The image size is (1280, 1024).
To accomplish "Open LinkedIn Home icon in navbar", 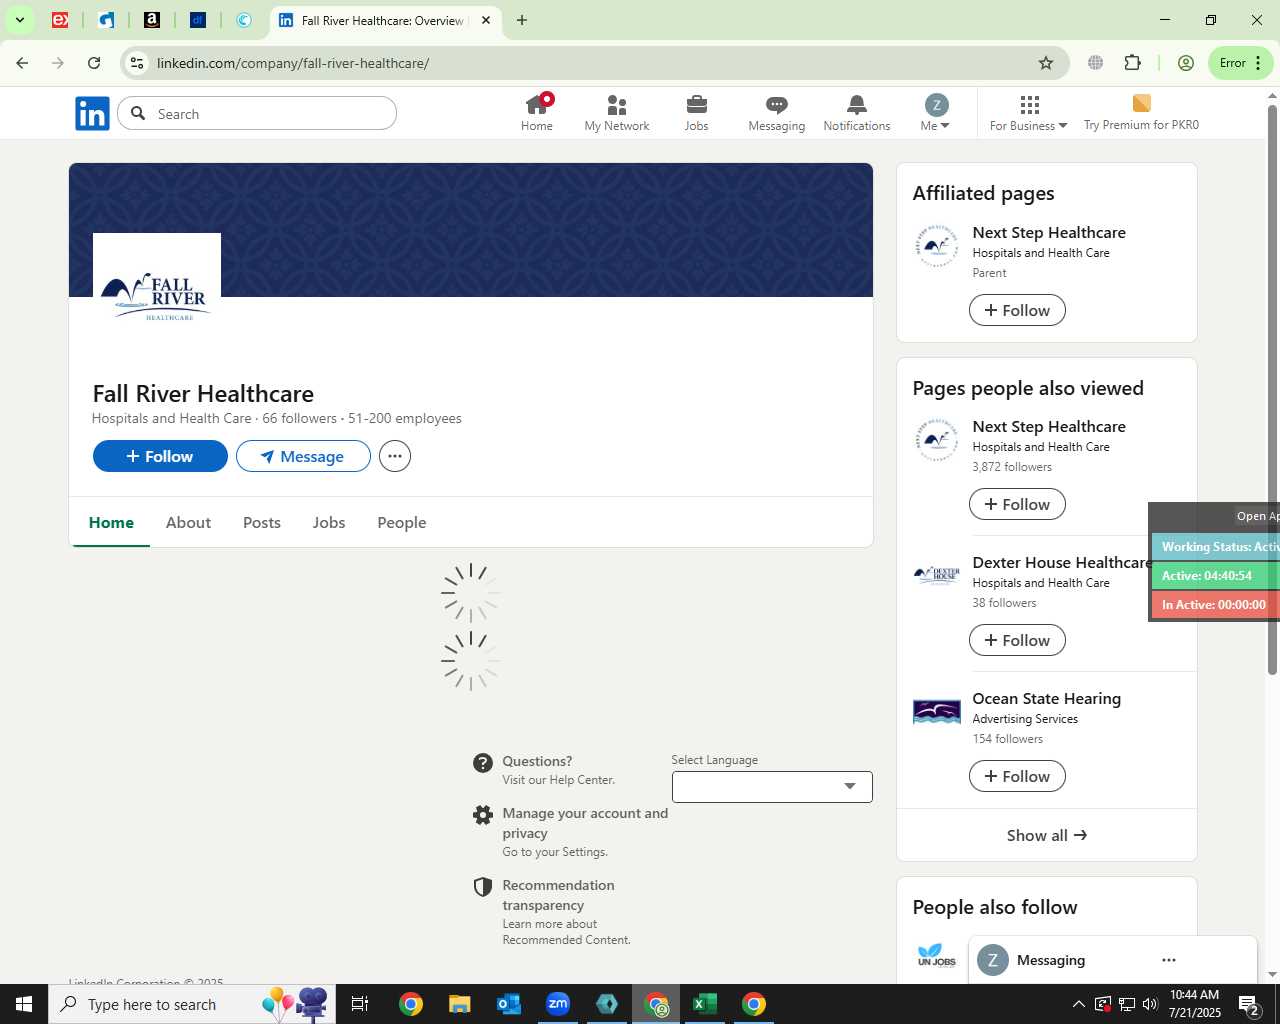I will pyautogui.click(x=537, y=113).
